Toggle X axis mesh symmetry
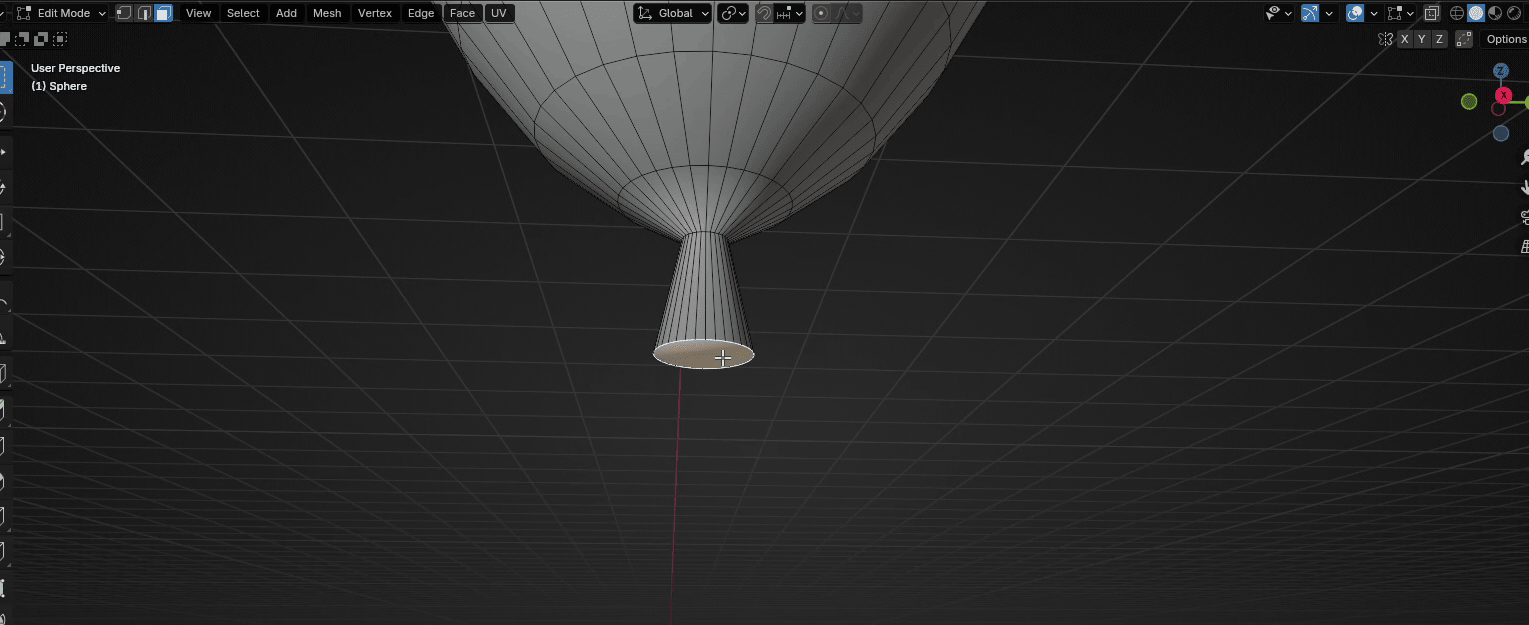The height and width of the screenshot is (625, 1529). (1404, 39)
